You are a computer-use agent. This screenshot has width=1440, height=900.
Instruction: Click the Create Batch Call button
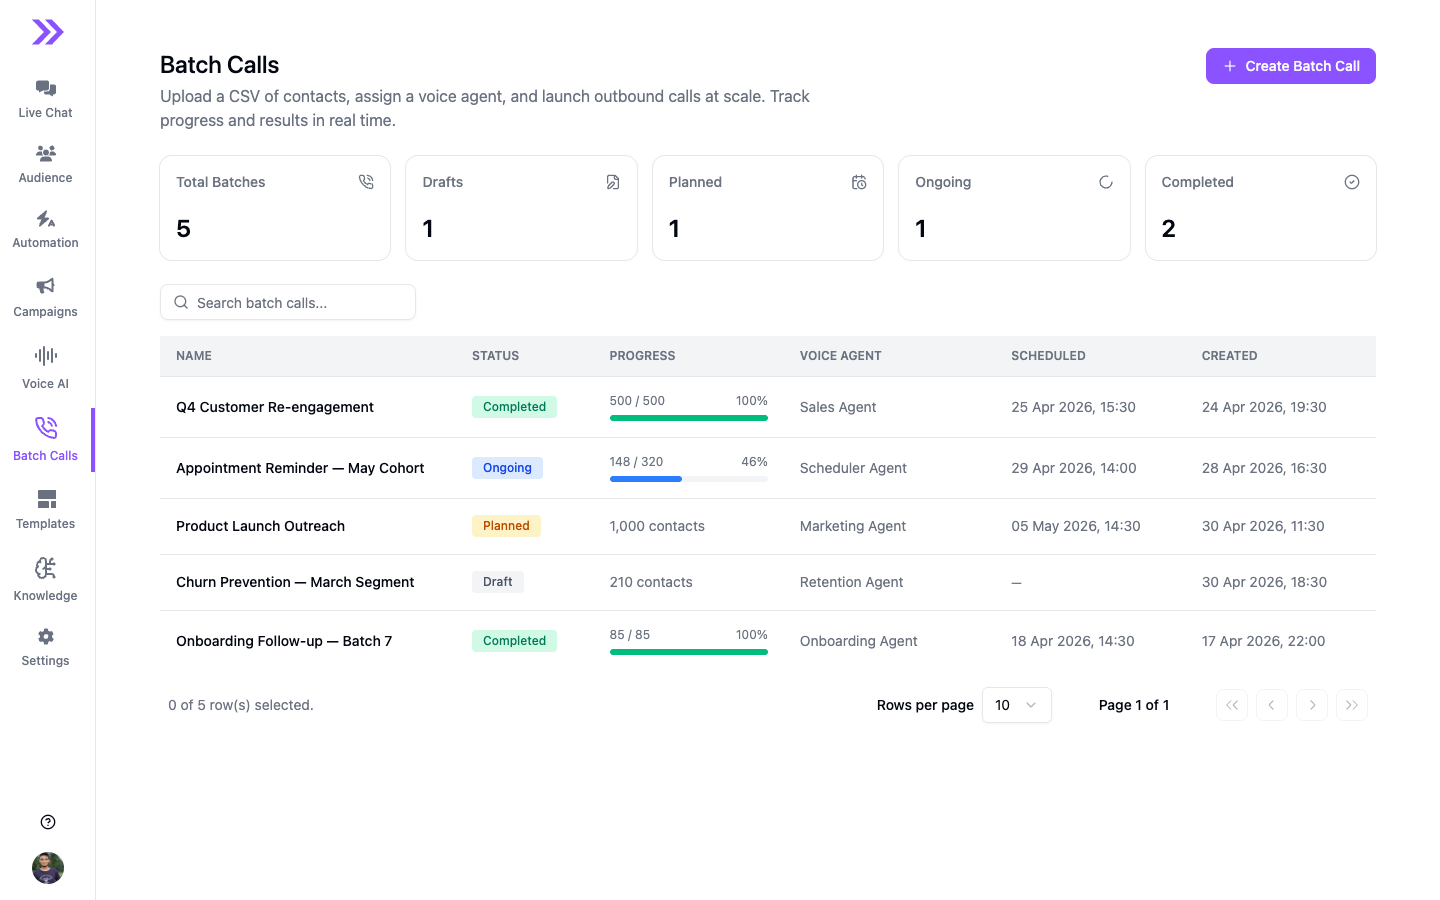tap(1291, 66)
